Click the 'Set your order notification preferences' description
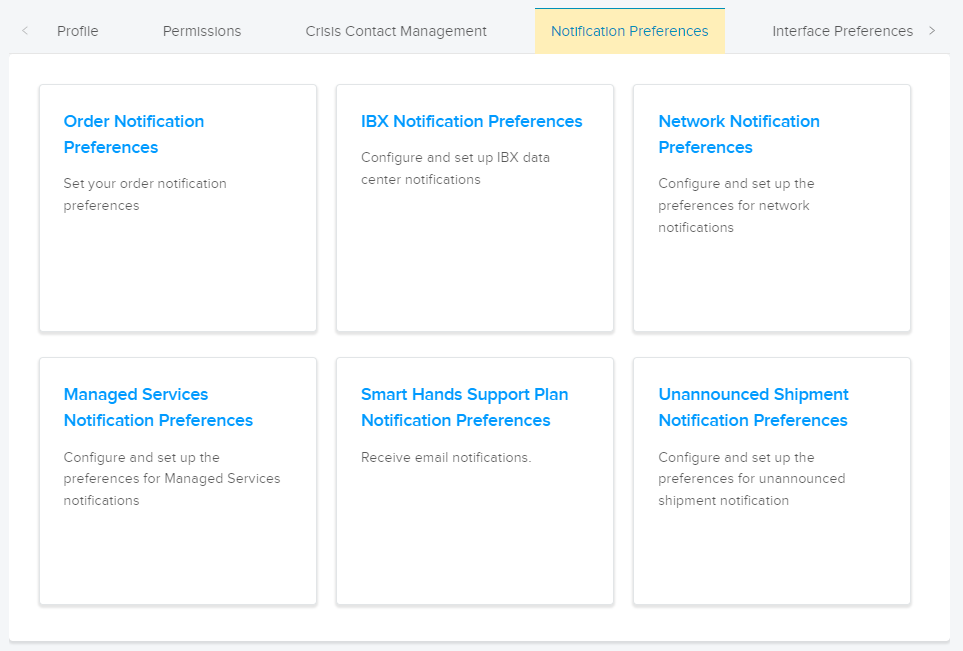Viewport: 963px width, 651px height. click(145, 195)
